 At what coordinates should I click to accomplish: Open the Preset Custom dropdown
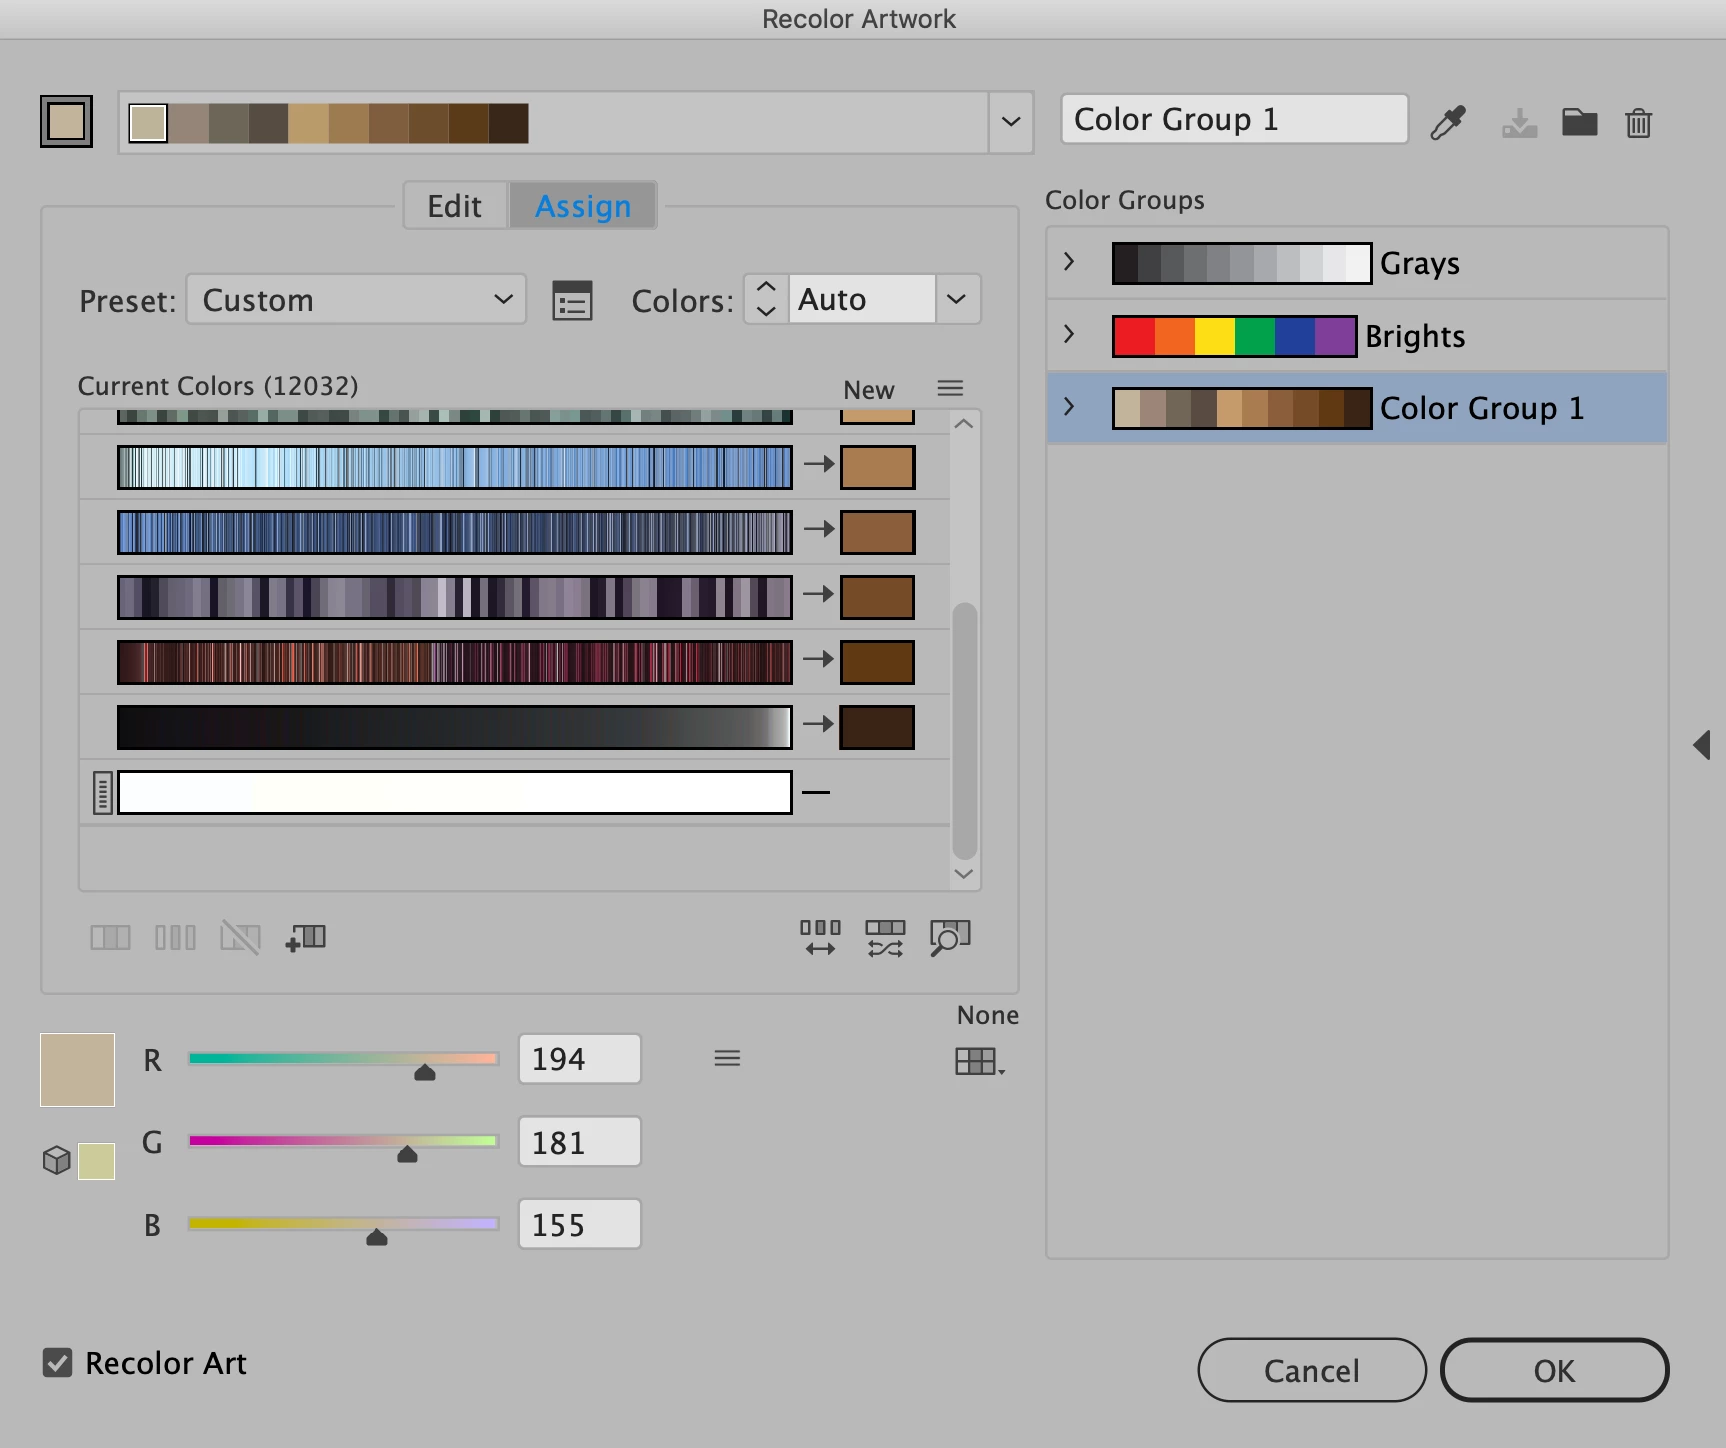point(356,300)
